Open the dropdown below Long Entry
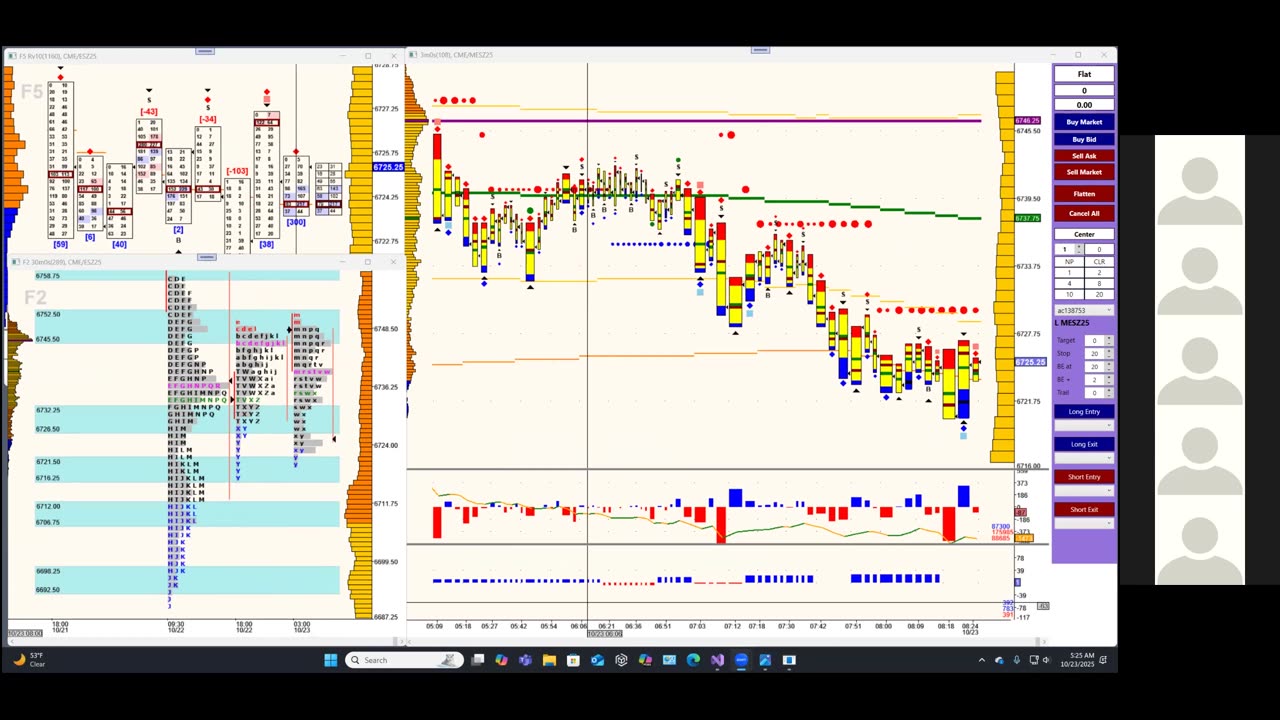The image size is (1280, 720). click(1084, 425)
